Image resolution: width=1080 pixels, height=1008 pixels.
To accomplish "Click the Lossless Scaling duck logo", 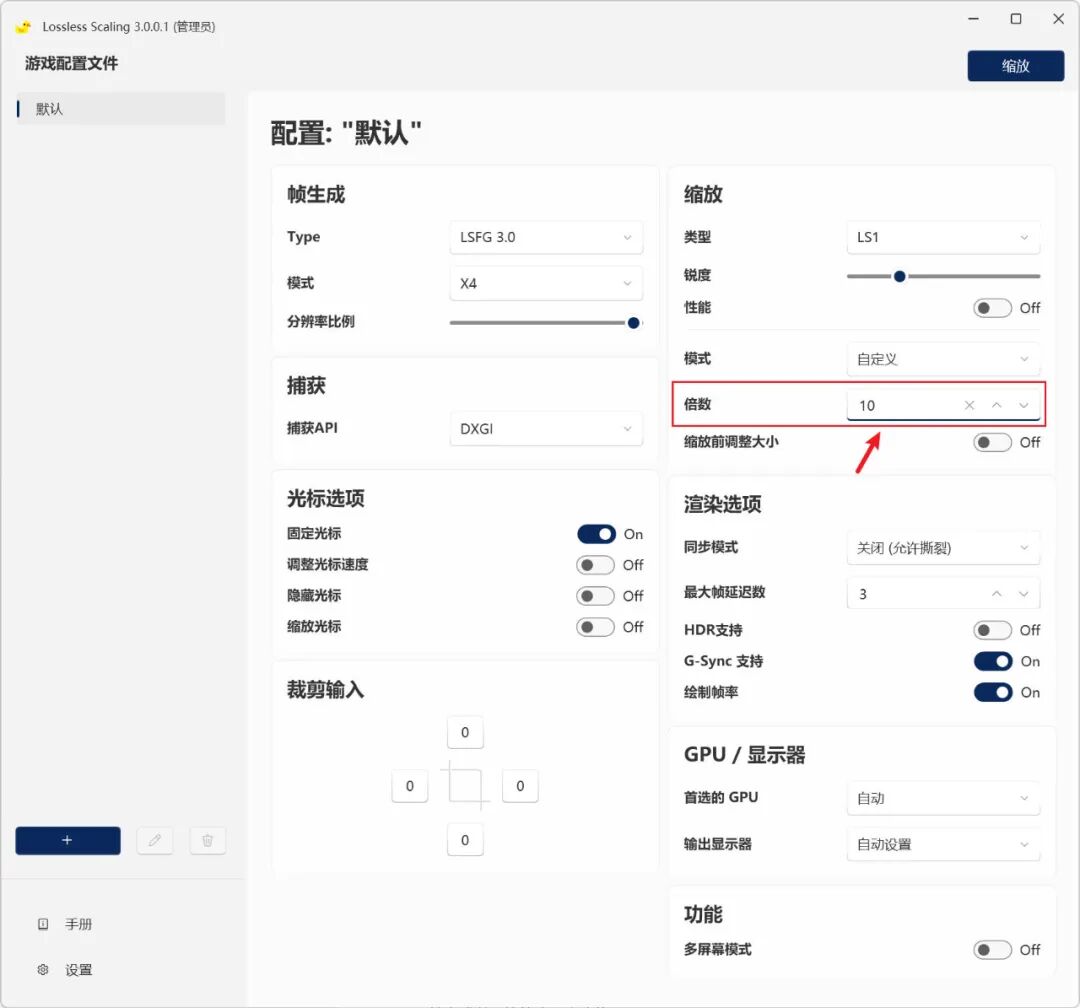I will [22, 27].
